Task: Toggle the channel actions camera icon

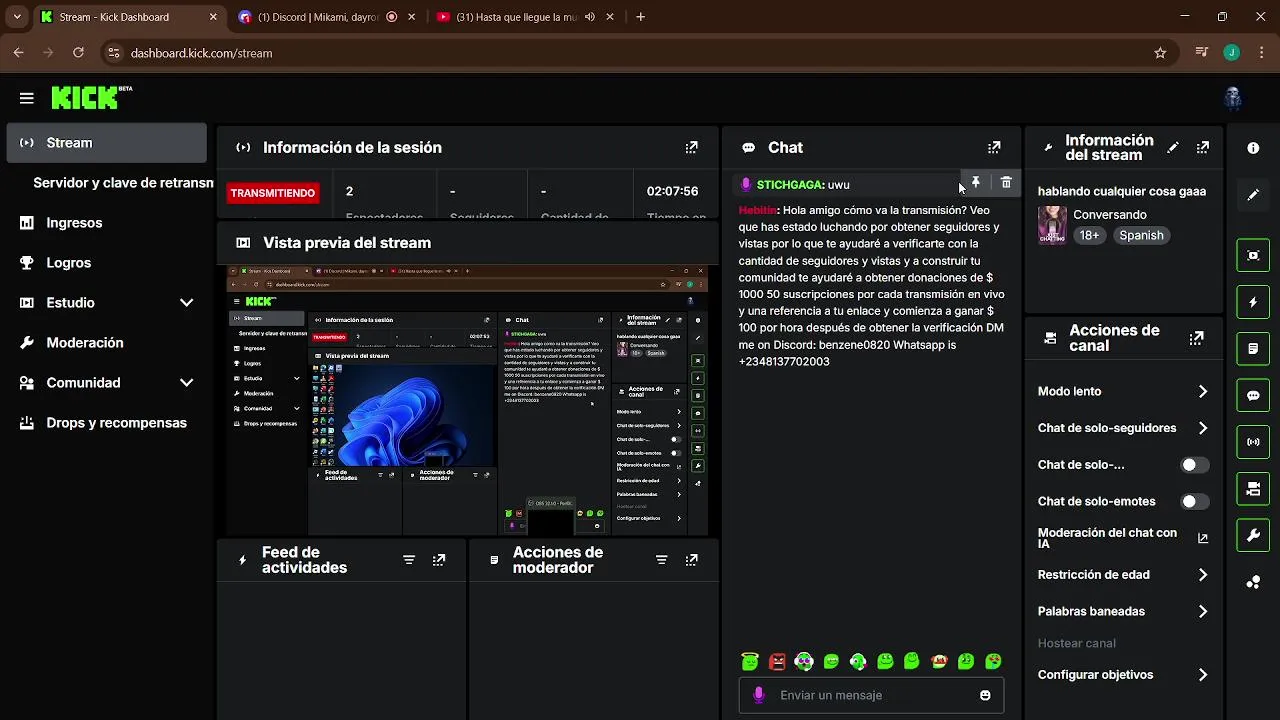Action: coord(1253,489)
